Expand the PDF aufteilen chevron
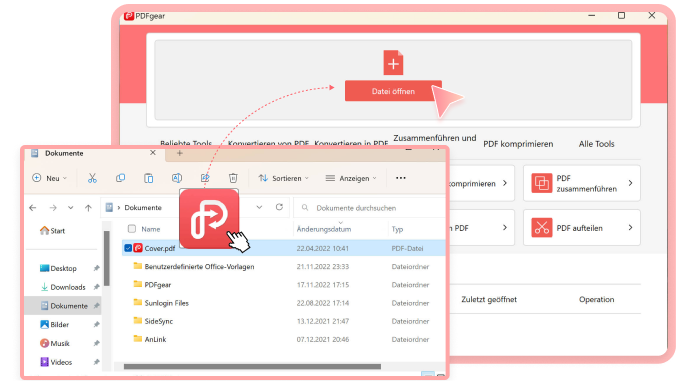 click(x=630, y=227)
